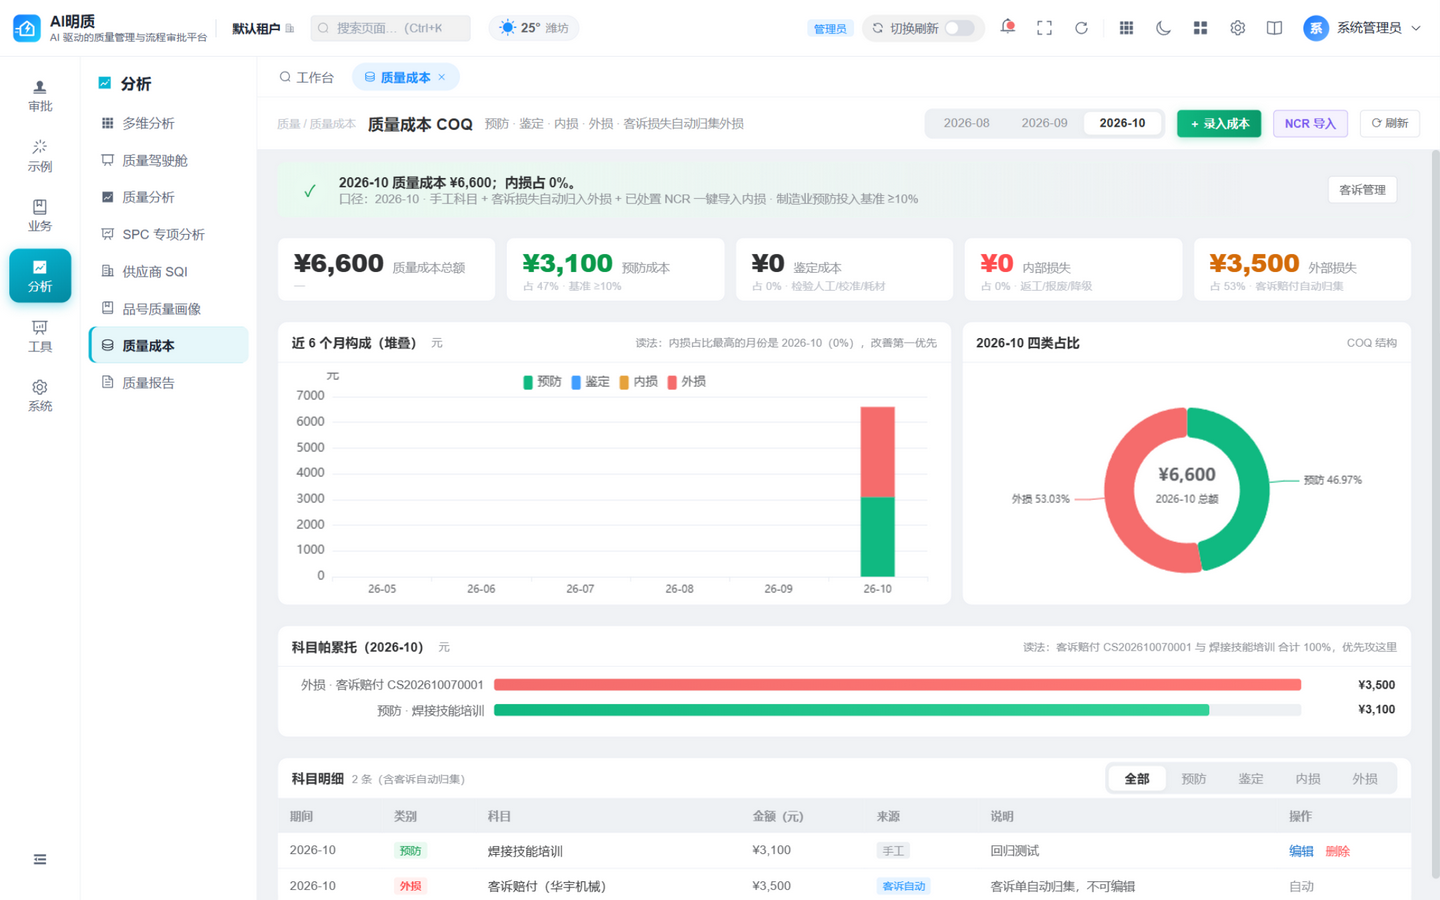
Task: Click the reload icon in the top bar
Action: (x=1081, y=28)
